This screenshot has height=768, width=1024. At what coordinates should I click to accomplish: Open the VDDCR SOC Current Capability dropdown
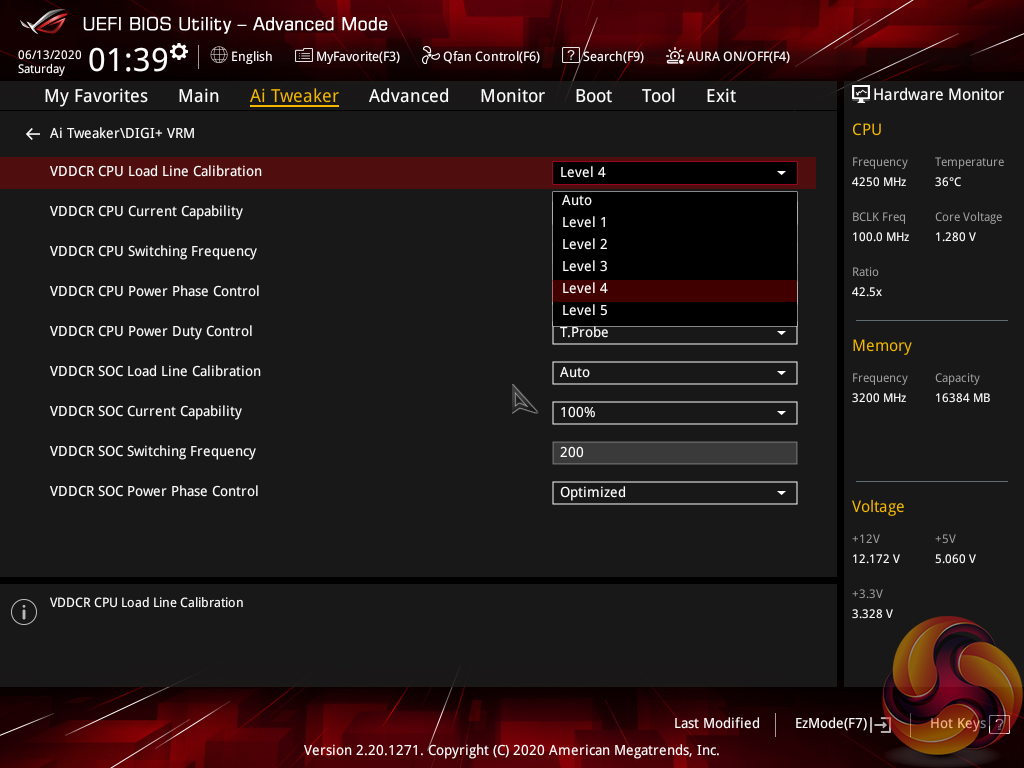(x=674, y=412)
